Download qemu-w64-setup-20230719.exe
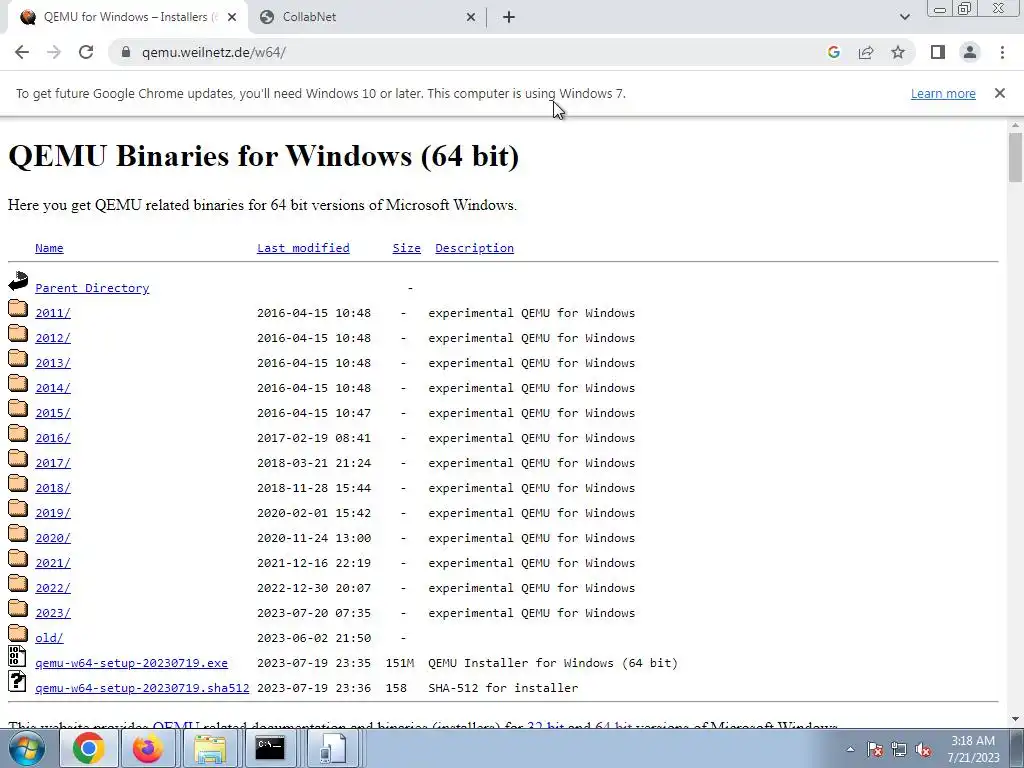This screenshot has height=768, width=1024. 131,663
